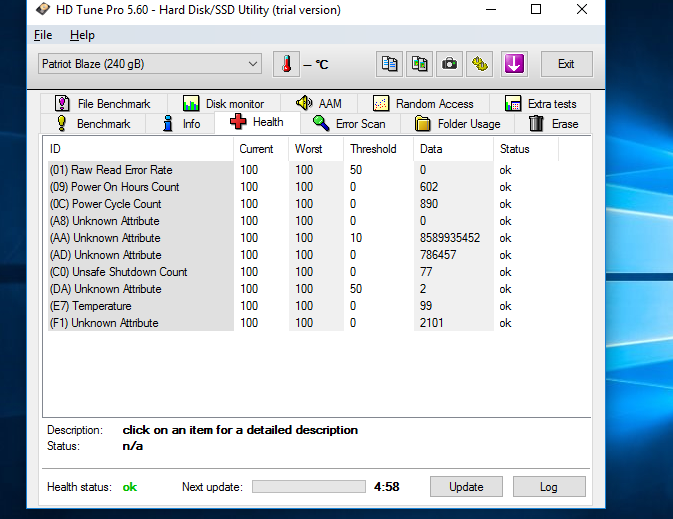Click the camera save screenshot icon
Screen dimensions: 673x519
pos(449,64)
